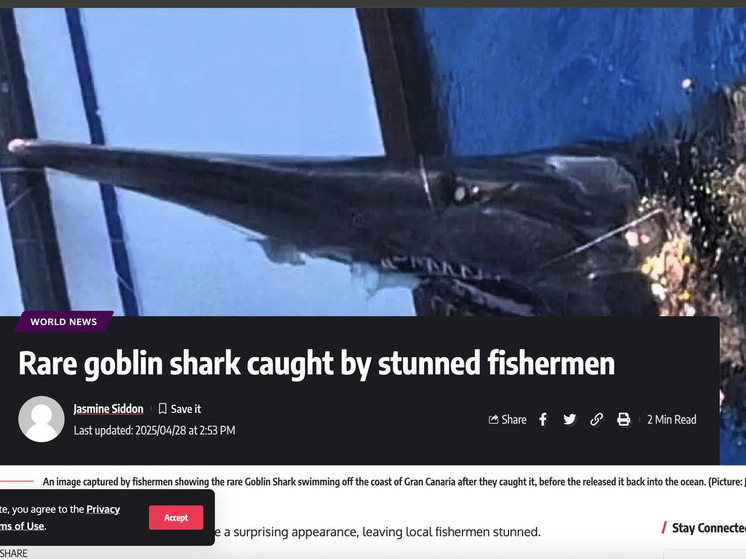This screenshot has height=559, width=746.
Task: Copy the article link via chain icon
Action: pyautogui.click(x=597, y=419)
